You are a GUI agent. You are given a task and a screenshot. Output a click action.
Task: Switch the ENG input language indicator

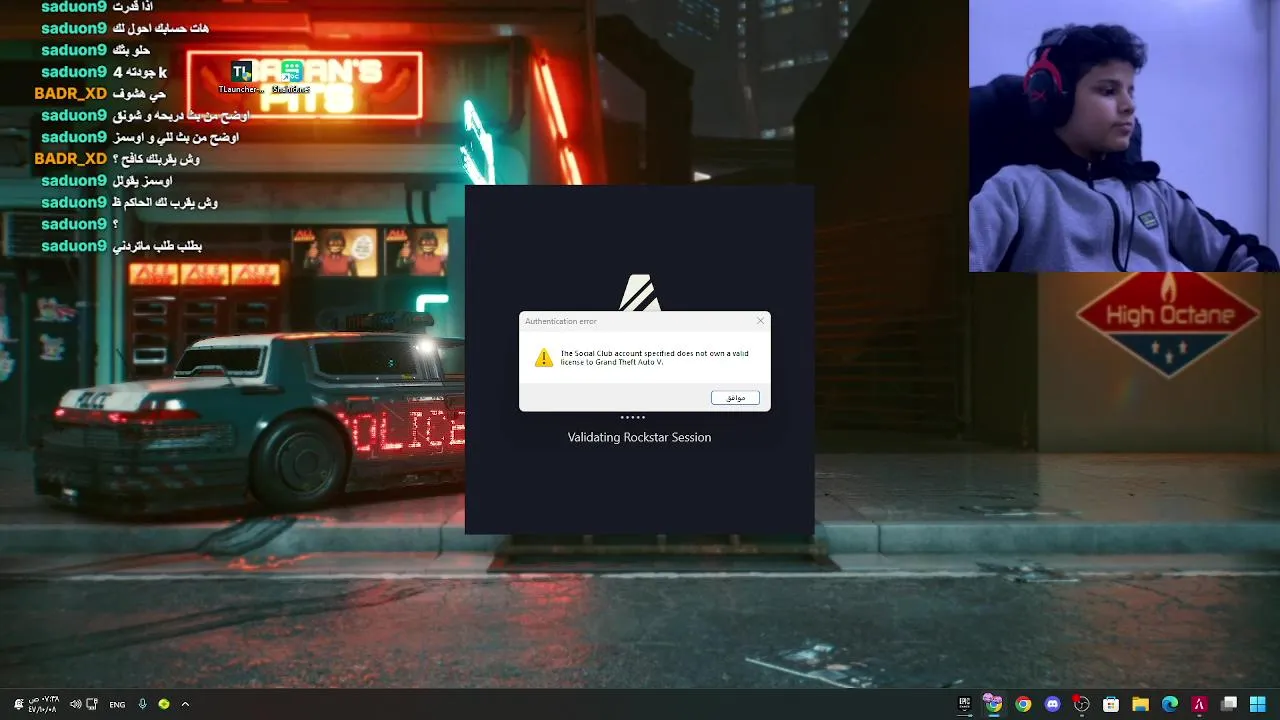(117, 704)
